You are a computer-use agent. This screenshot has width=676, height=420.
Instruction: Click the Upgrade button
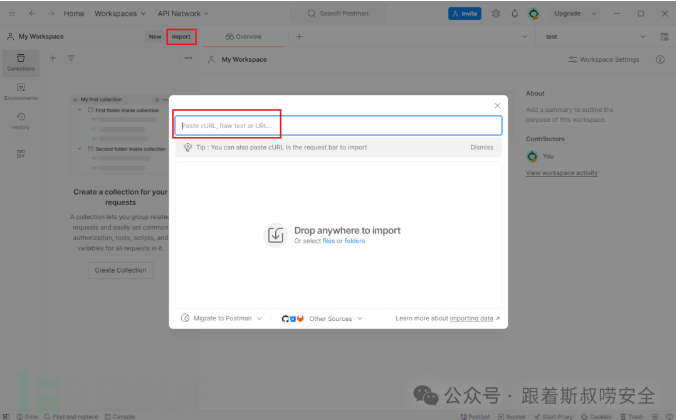[567, 14]
